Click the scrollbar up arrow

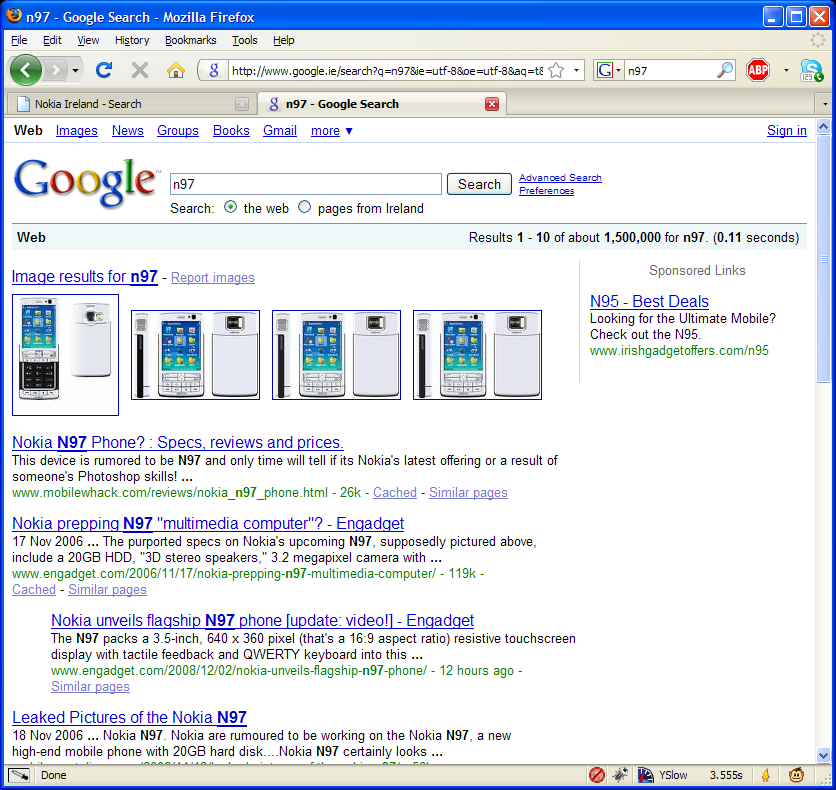coord(823,127)
